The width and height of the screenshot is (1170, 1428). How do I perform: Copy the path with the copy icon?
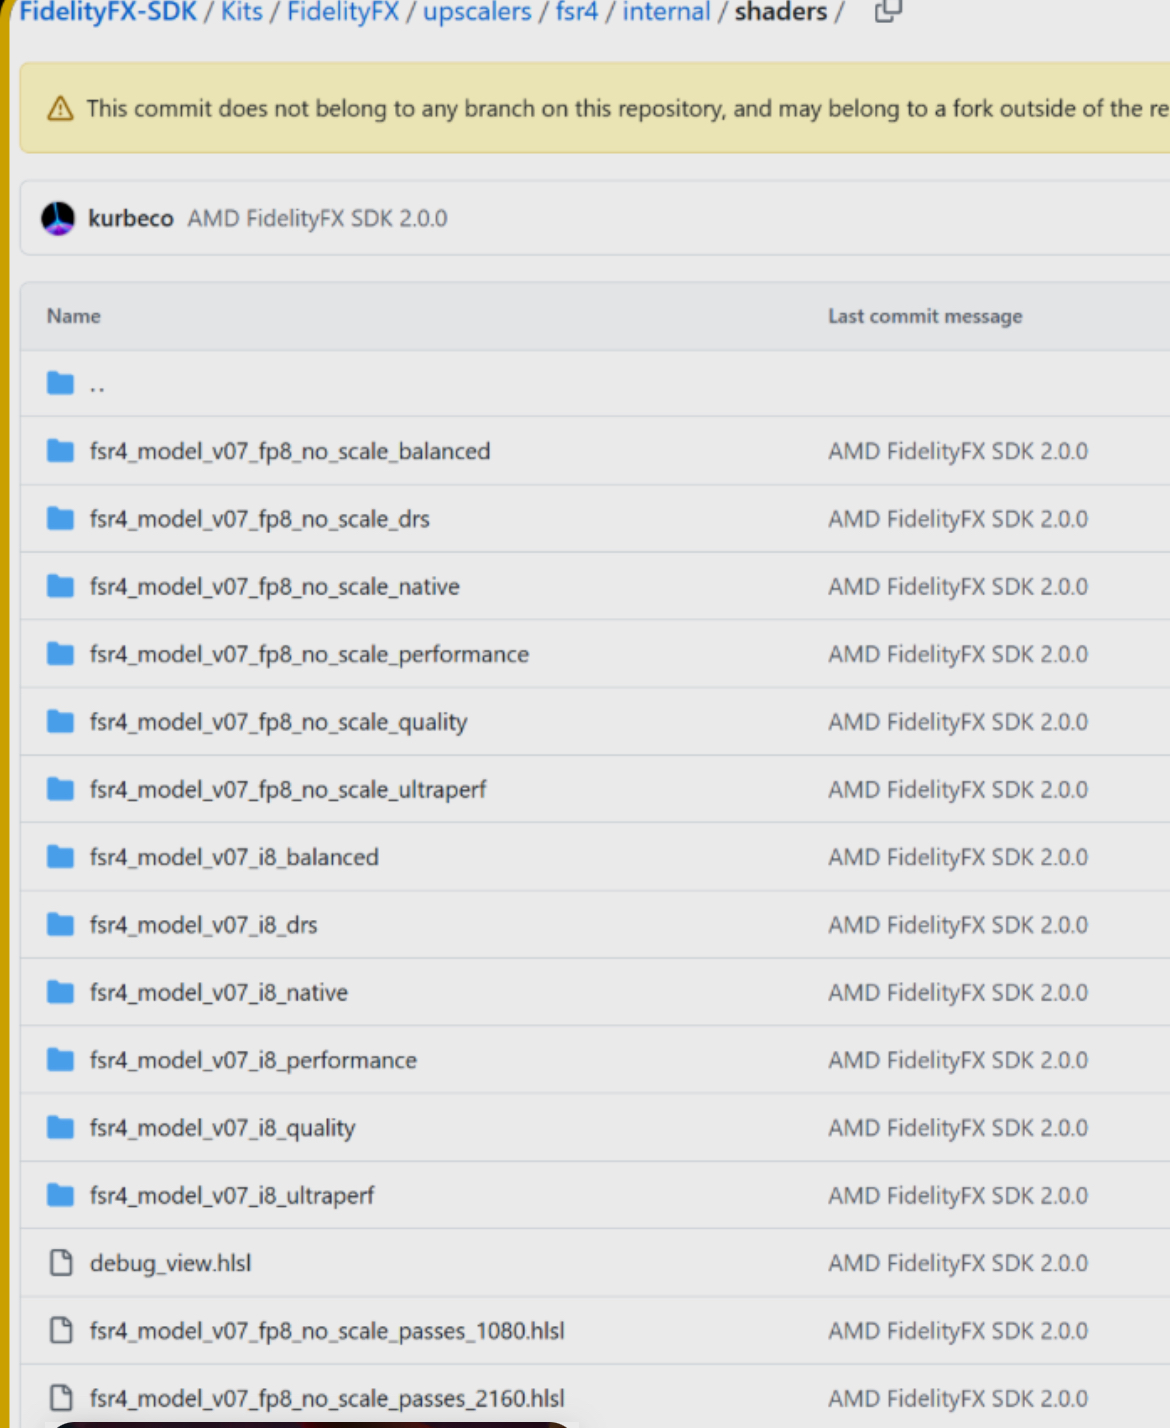(887, 12)
